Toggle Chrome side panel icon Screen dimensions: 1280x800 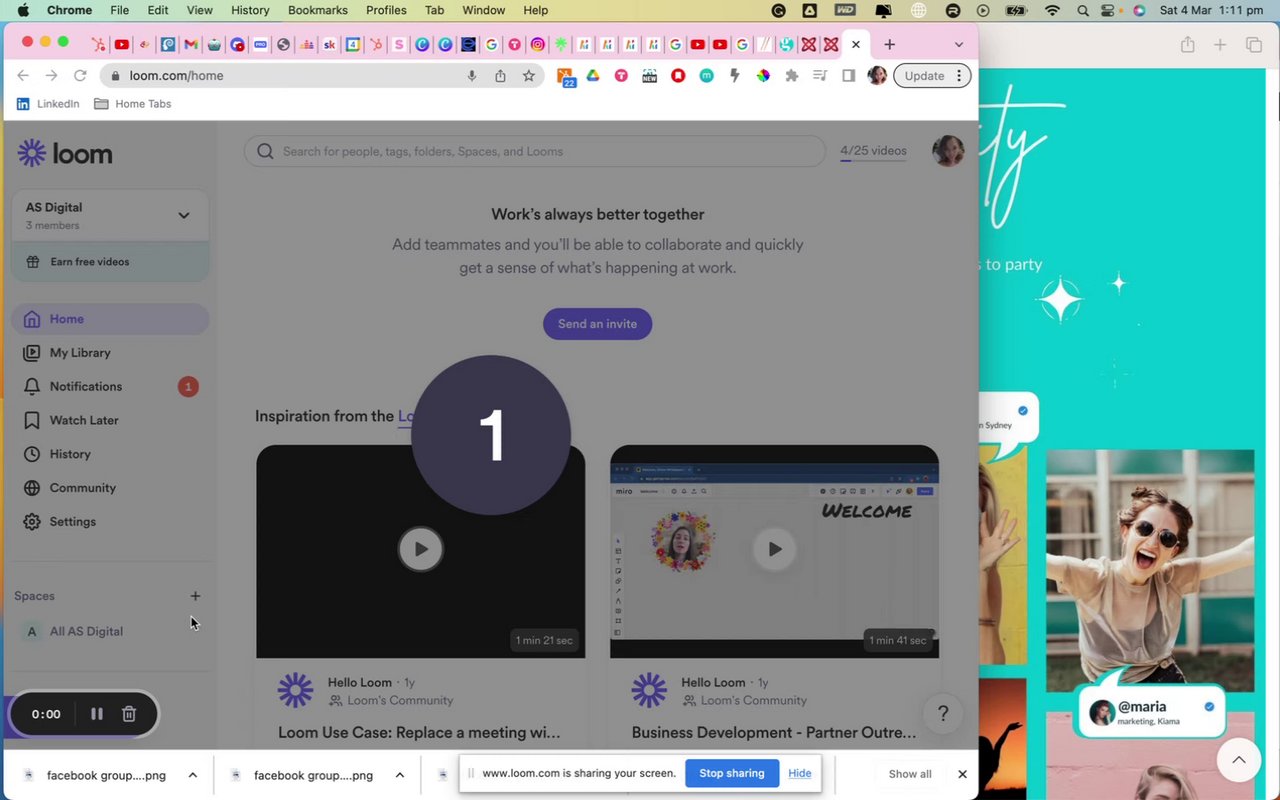(x=848, y=76)
